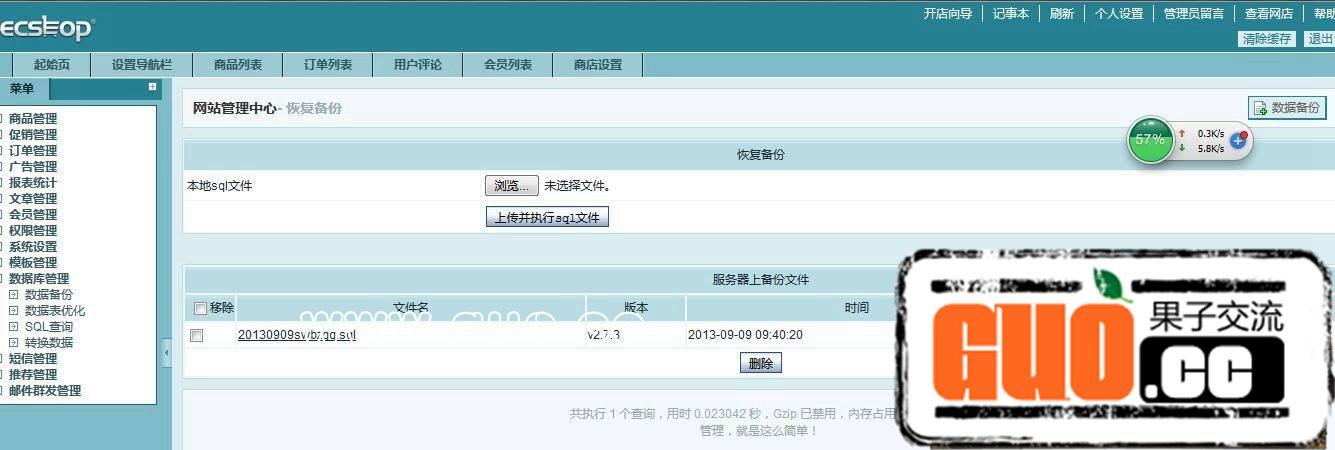
Task: Collapse the sidebar using the left arrow handle
Action: click(167, 352)
